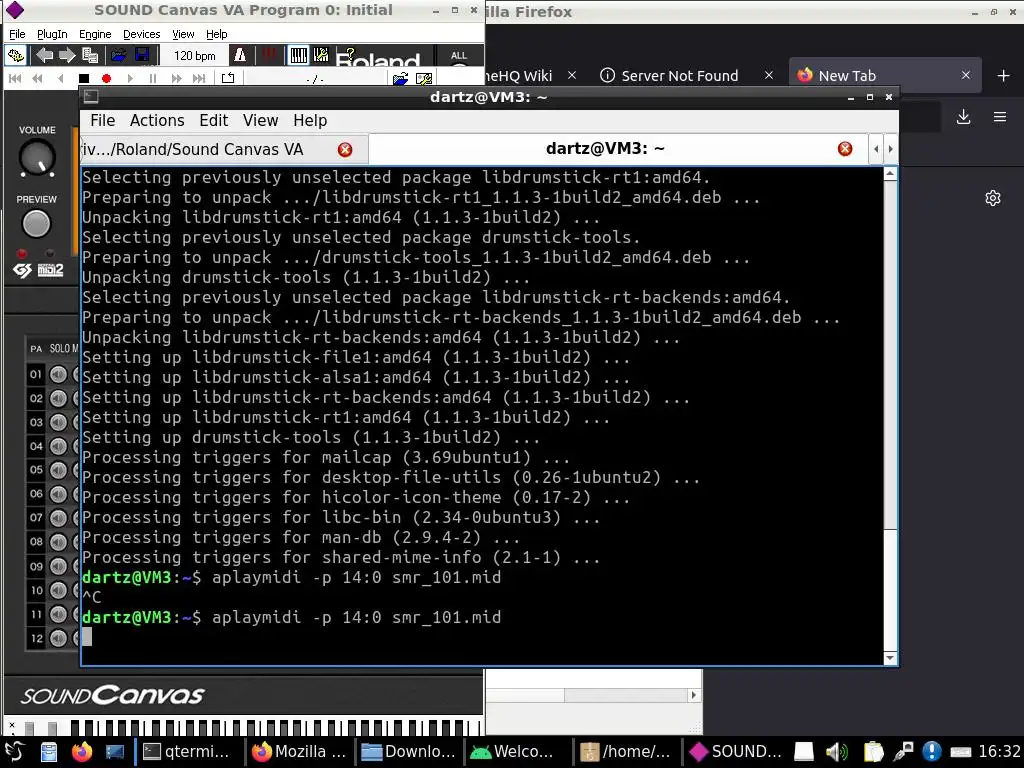
Task: Select the Firefox New Tab tab
Action: coord(884,76)
